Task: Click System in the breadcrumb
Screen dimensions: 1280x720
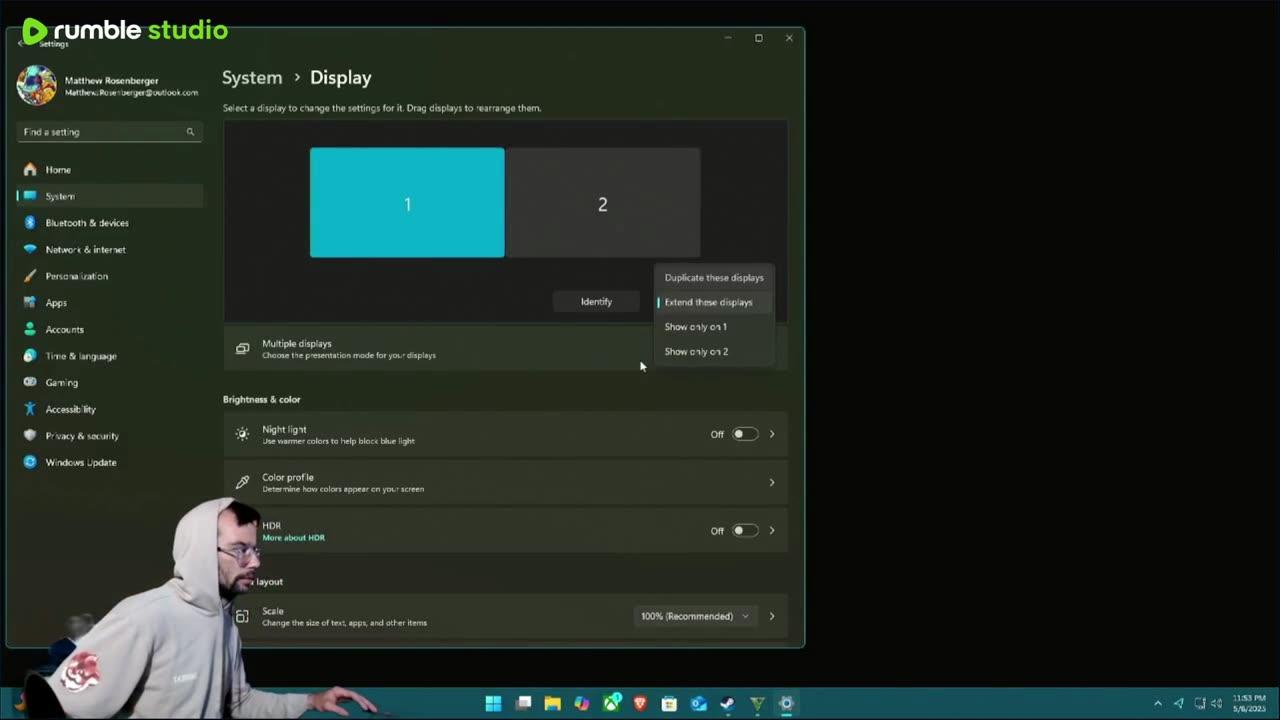Action: pyautogui.click(x=252, y=77)
